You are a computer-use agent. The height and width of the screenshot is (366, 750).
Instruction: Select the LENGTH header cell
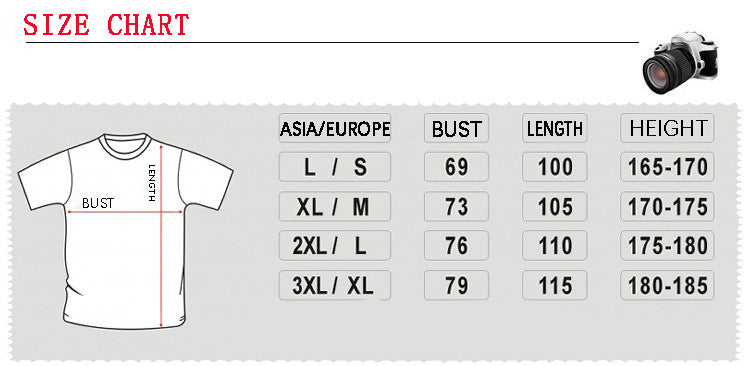[555, 128]
